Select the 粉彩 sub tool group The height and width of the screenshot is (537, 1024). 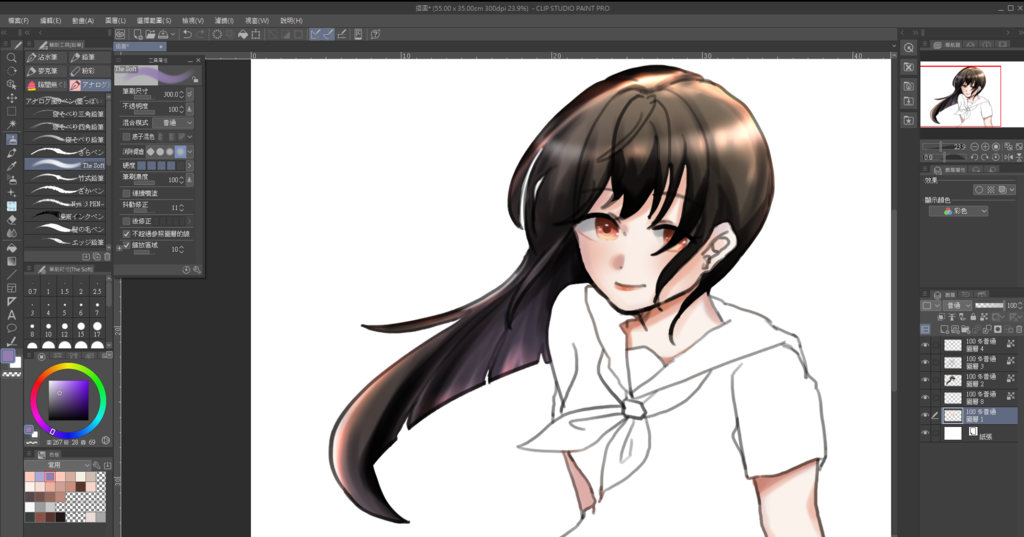pos(89,71)
